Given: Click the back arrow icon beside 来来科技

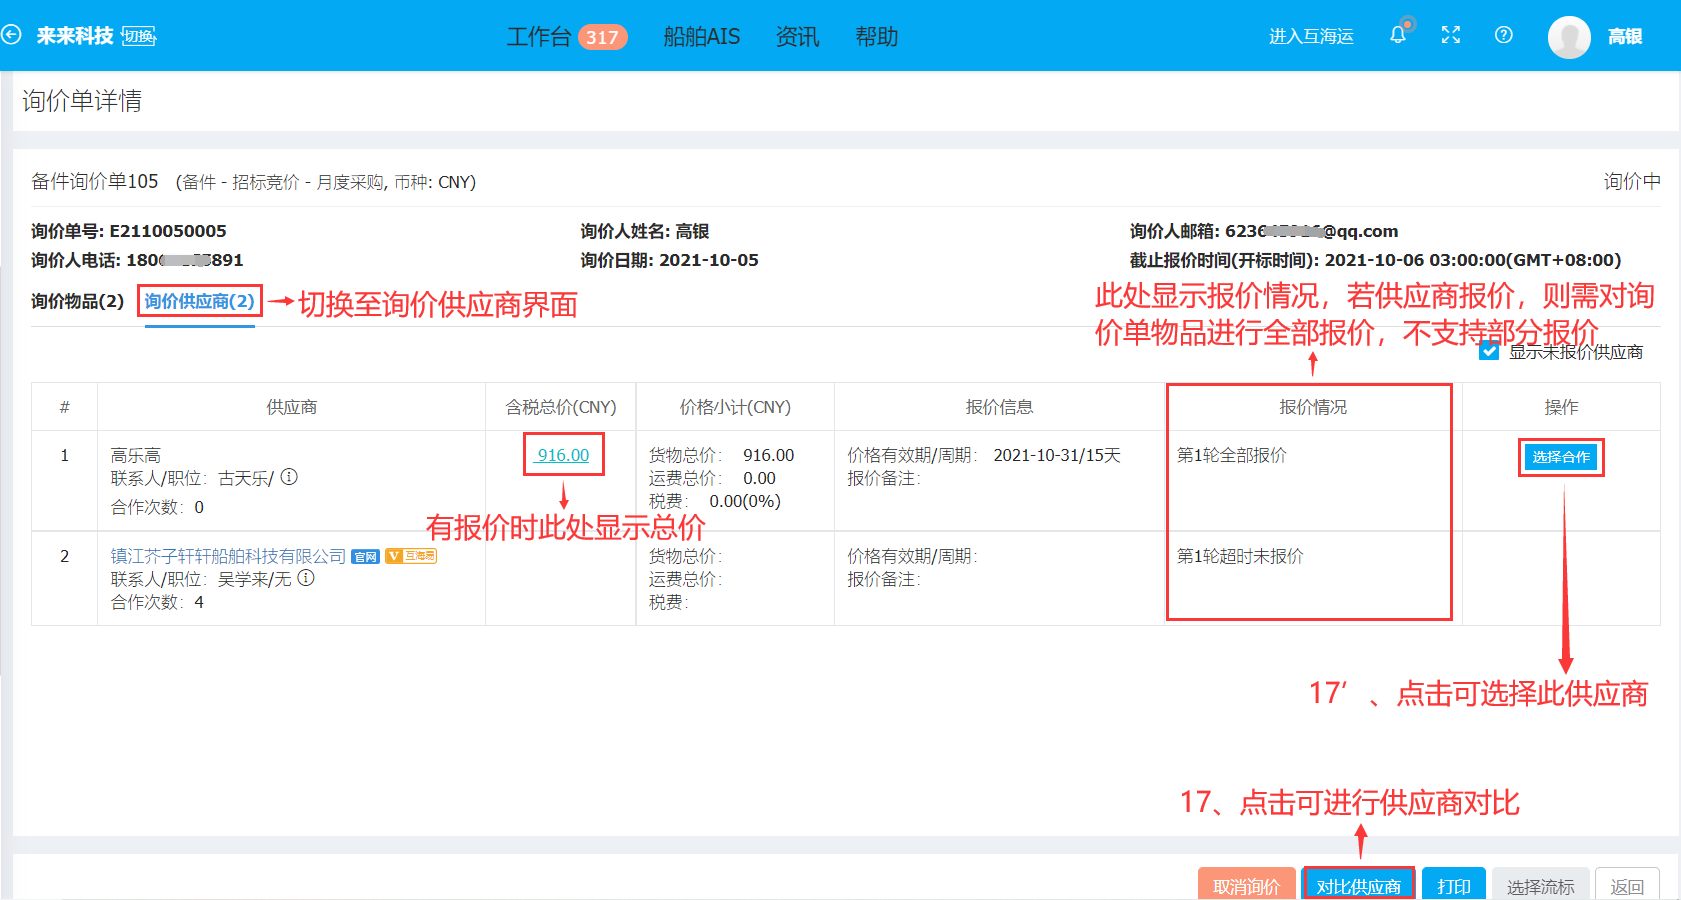Looking at the screenshot, I should pyautogui.click(x=11, y=35).
